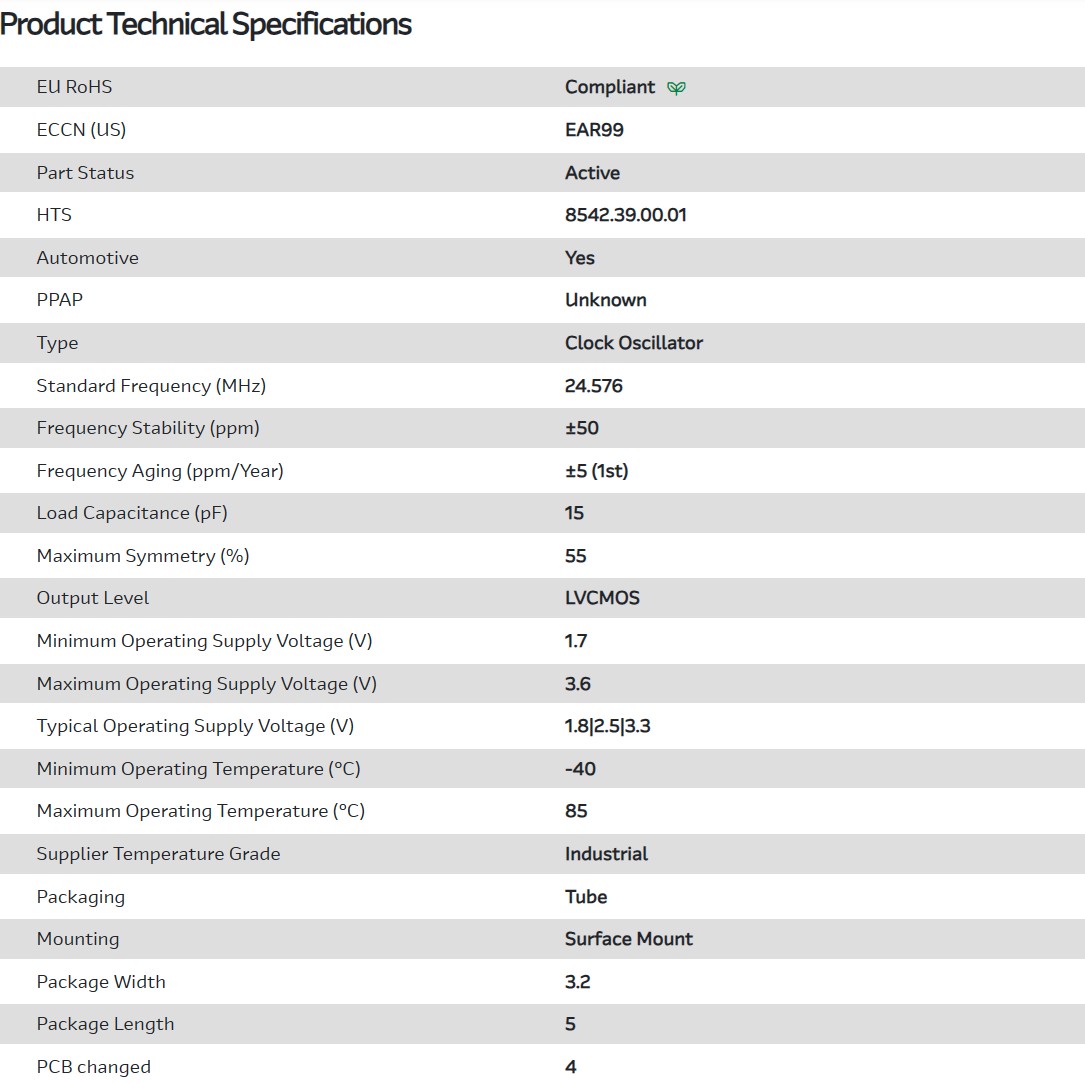Image resolution: width=1085 pixels, height=1084 pixels.
Task: Click the 'Automotive' row label
Action: [88, 258]
